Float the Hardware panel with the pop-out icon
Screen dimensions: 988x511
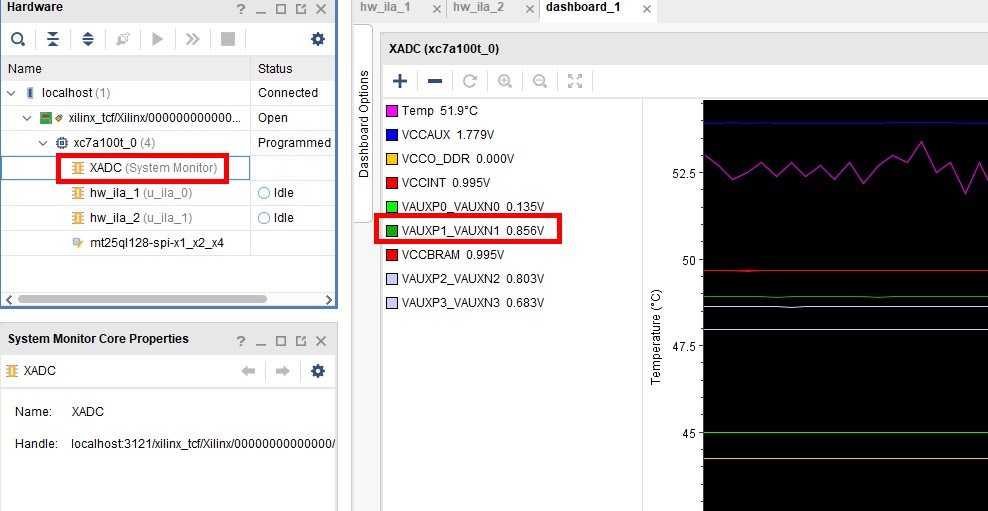coord(301,9)
